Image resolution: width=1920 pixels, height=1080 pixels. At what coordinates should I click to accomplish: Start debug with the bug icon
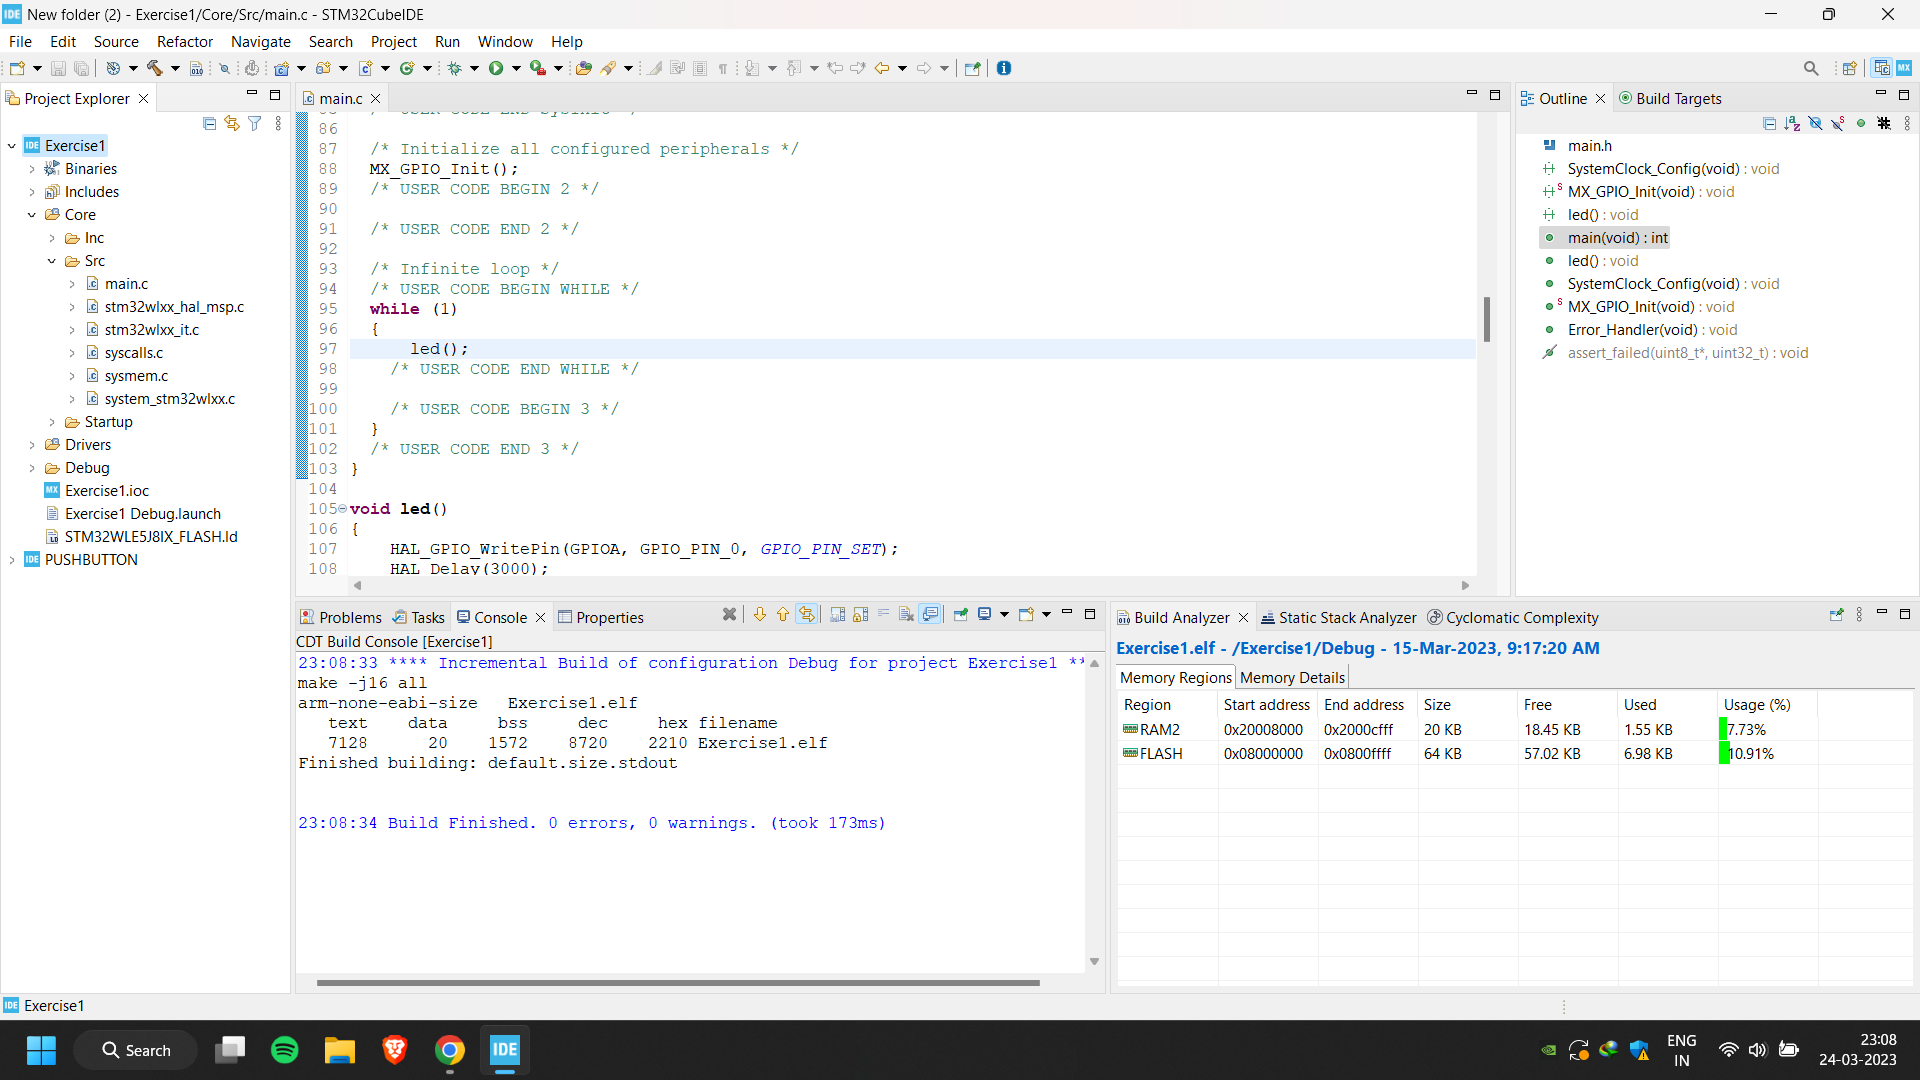[455, 68]
